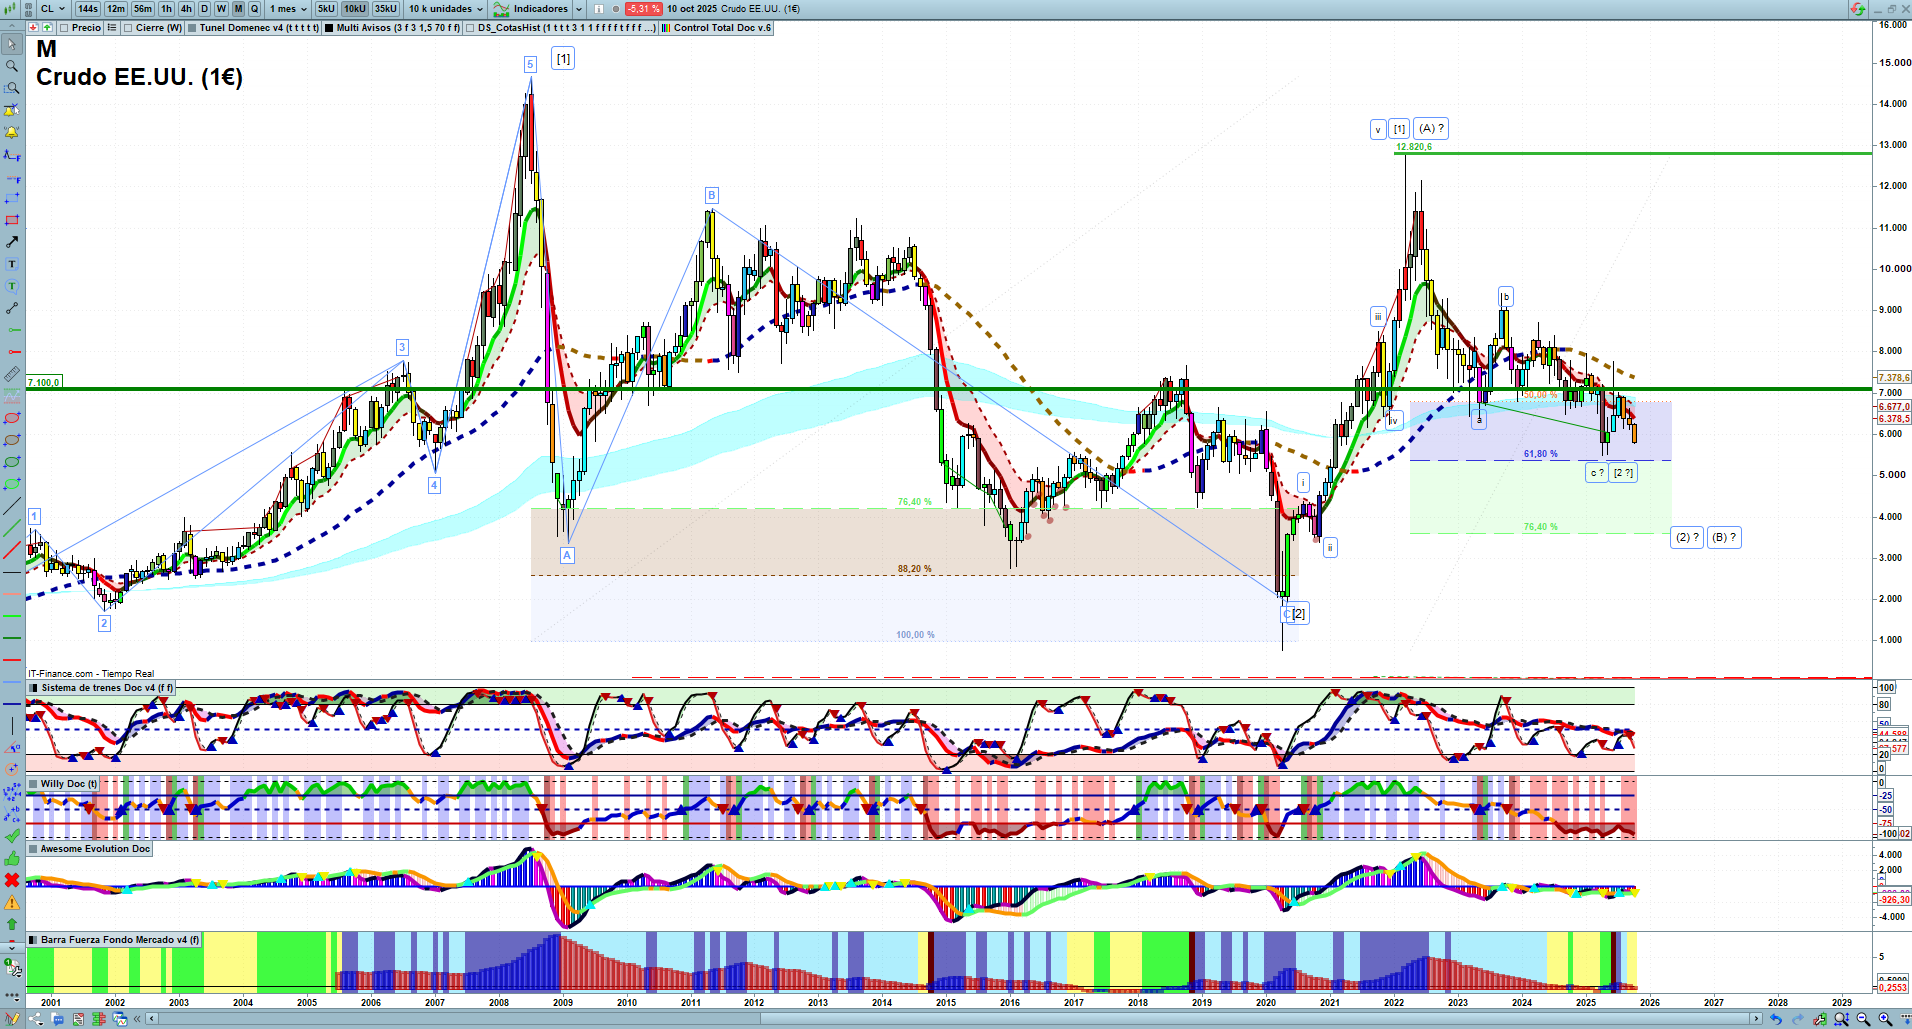Select the 1h timeframe

166,9
